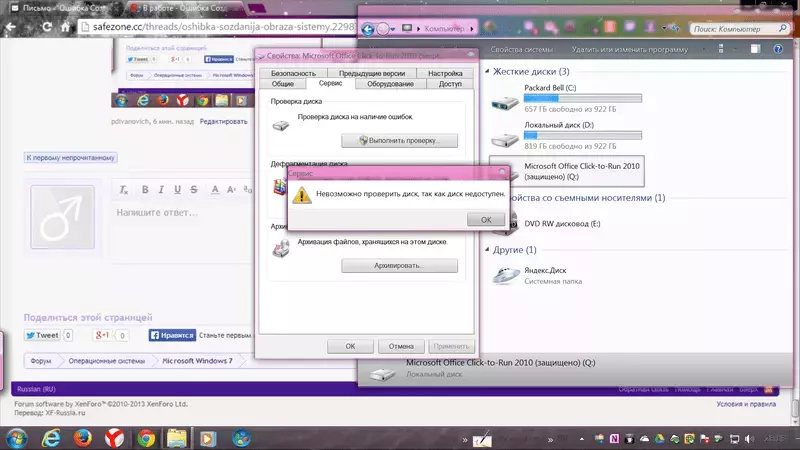Open File Explorer folder from taskbar
800x450 pixels.
coord(177,438)
